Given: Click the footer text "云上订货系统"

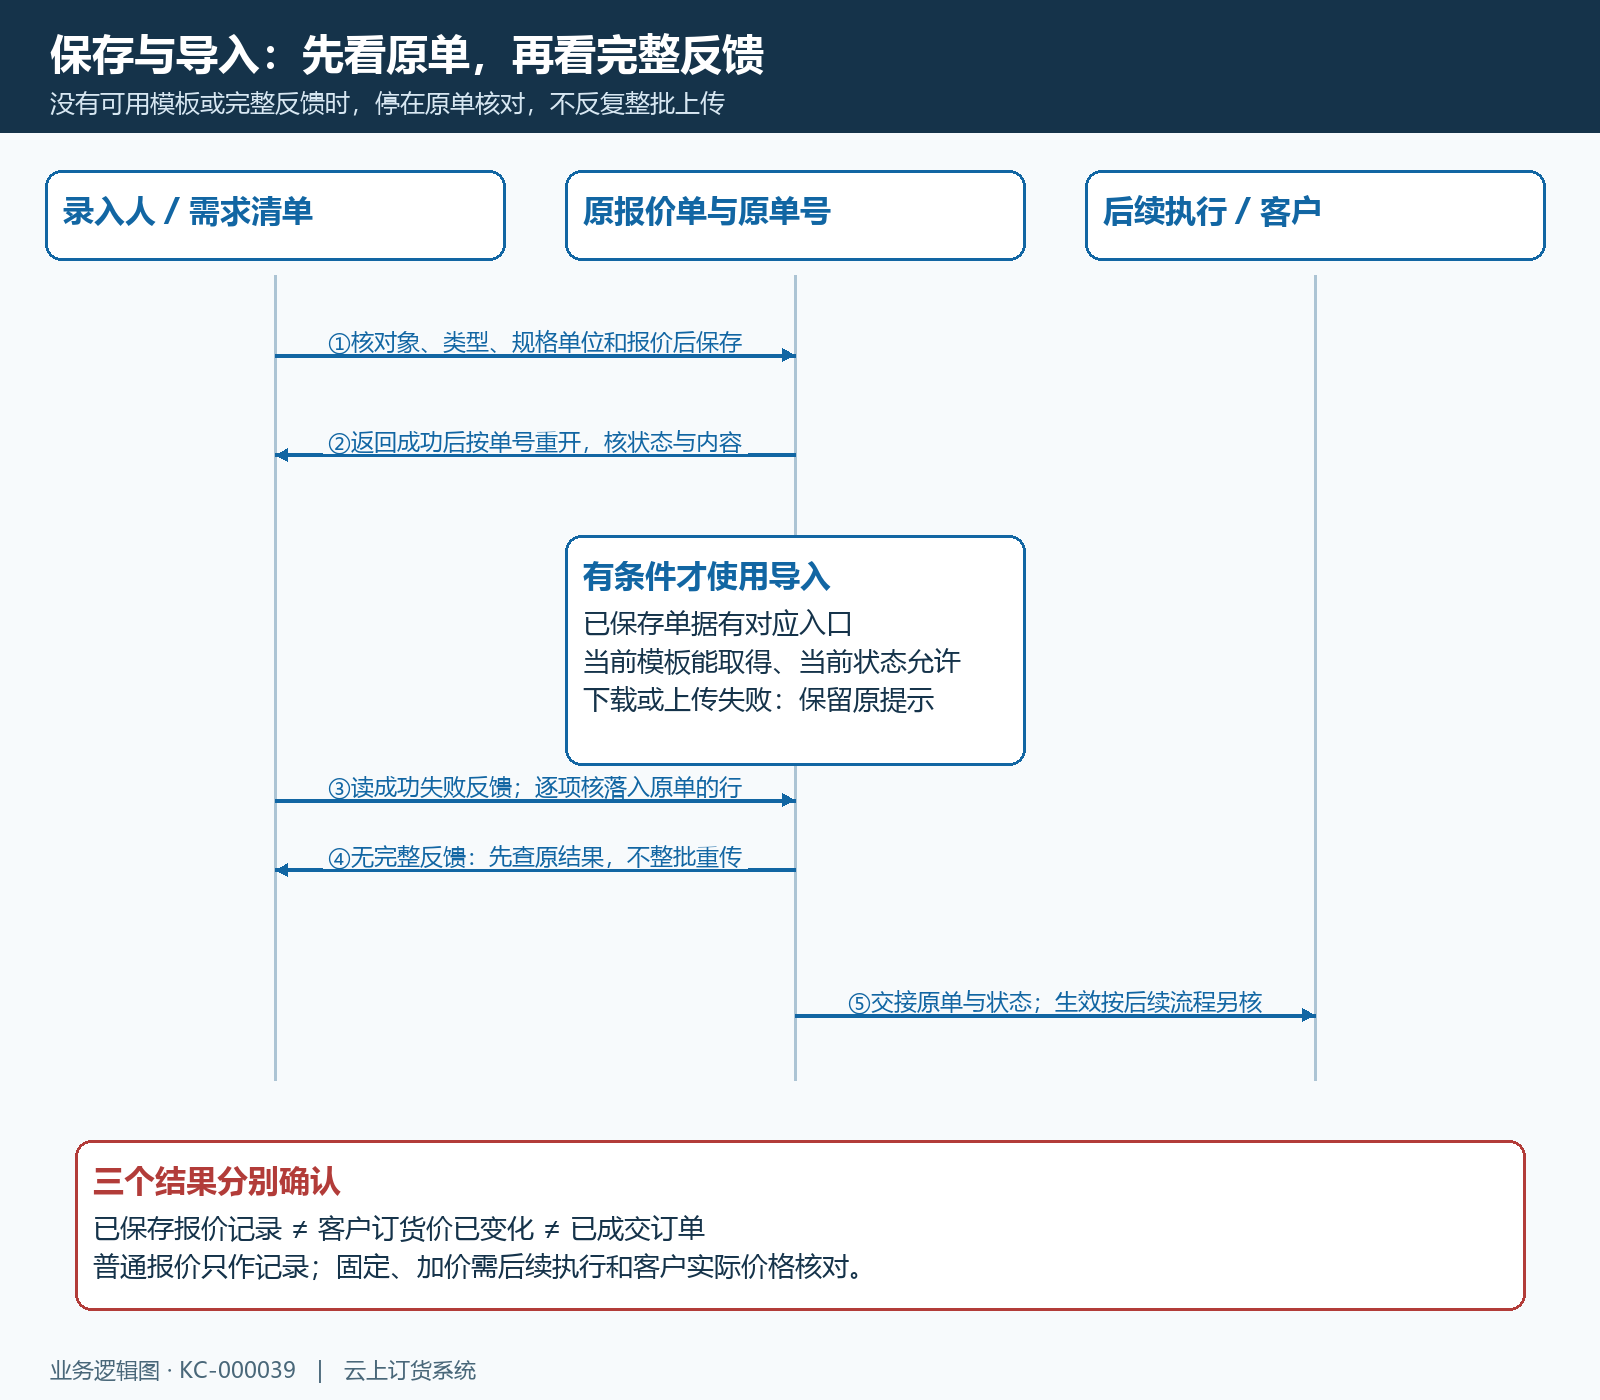Looking at the screenshot, I should (x=410, y=1370).
